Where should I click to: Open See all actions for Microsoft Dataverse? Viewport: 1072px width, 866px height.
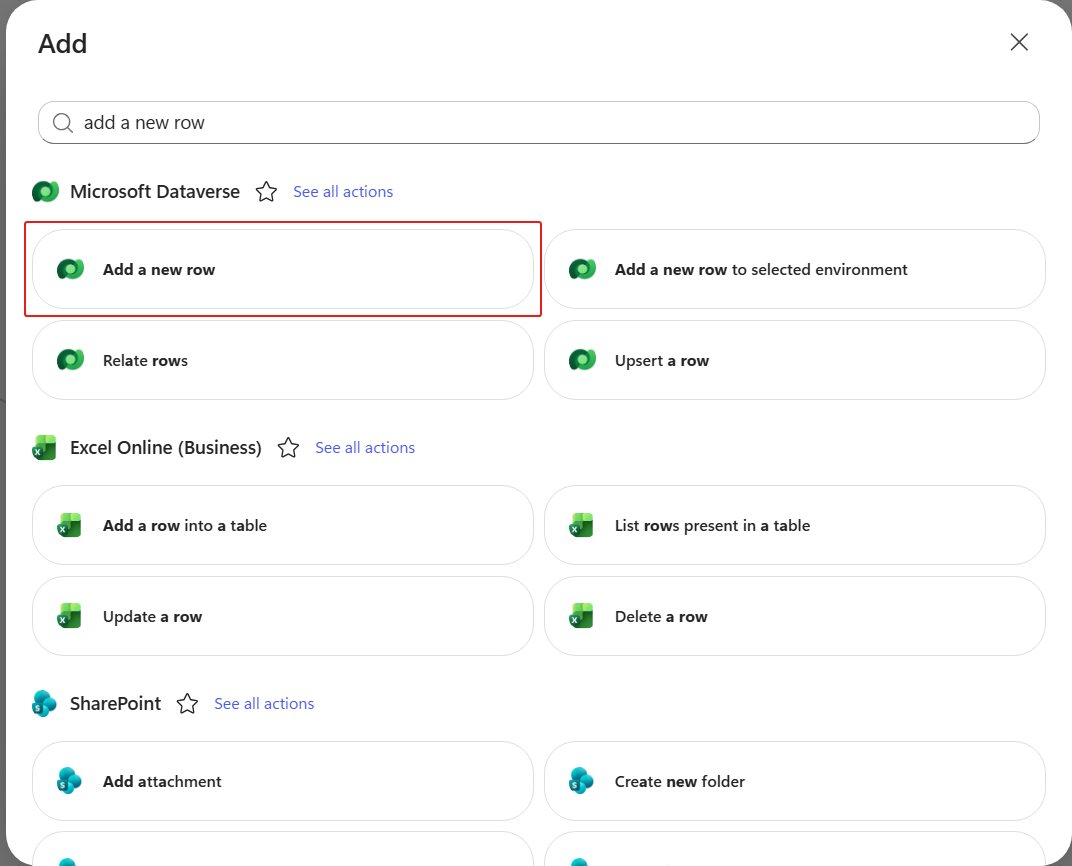click(343, 192)
